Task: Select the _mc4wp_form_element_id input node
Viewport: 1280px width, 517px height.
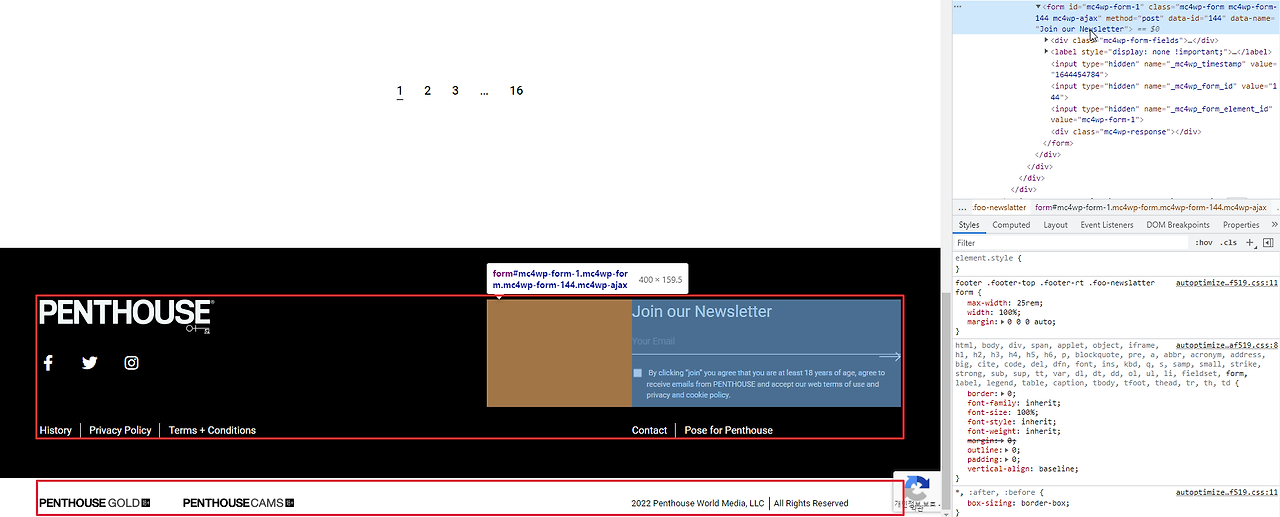Action: click(1161, 114)
